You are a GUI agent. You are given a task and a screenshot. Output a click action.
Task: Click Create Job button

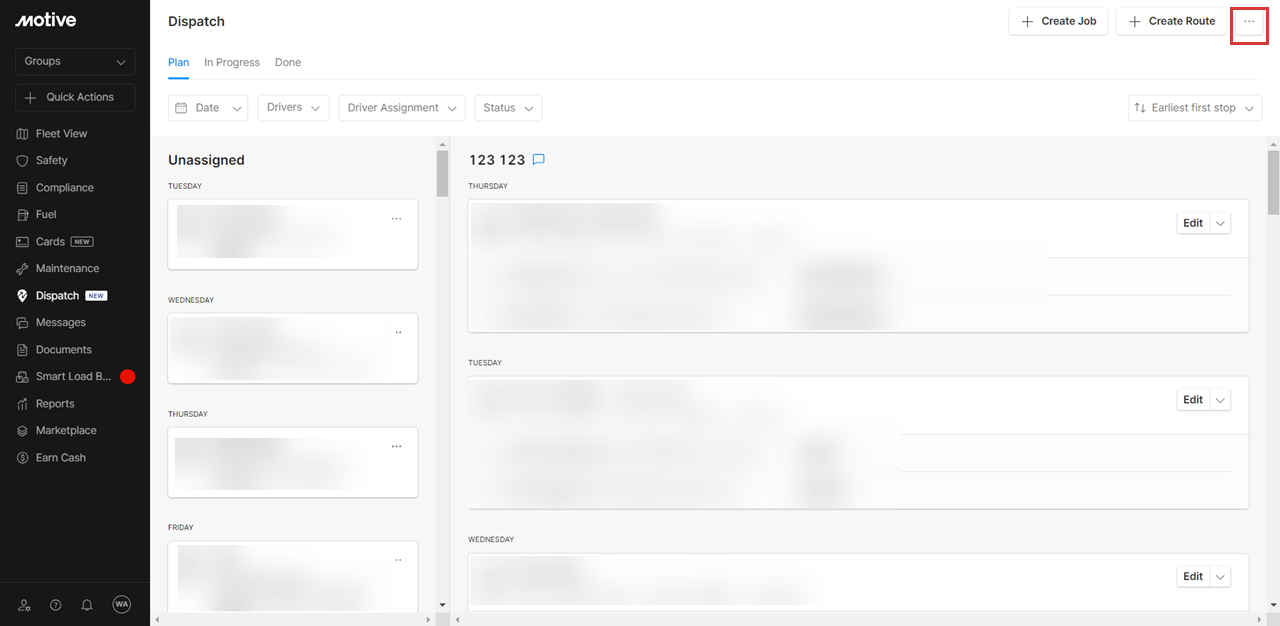1058,21
